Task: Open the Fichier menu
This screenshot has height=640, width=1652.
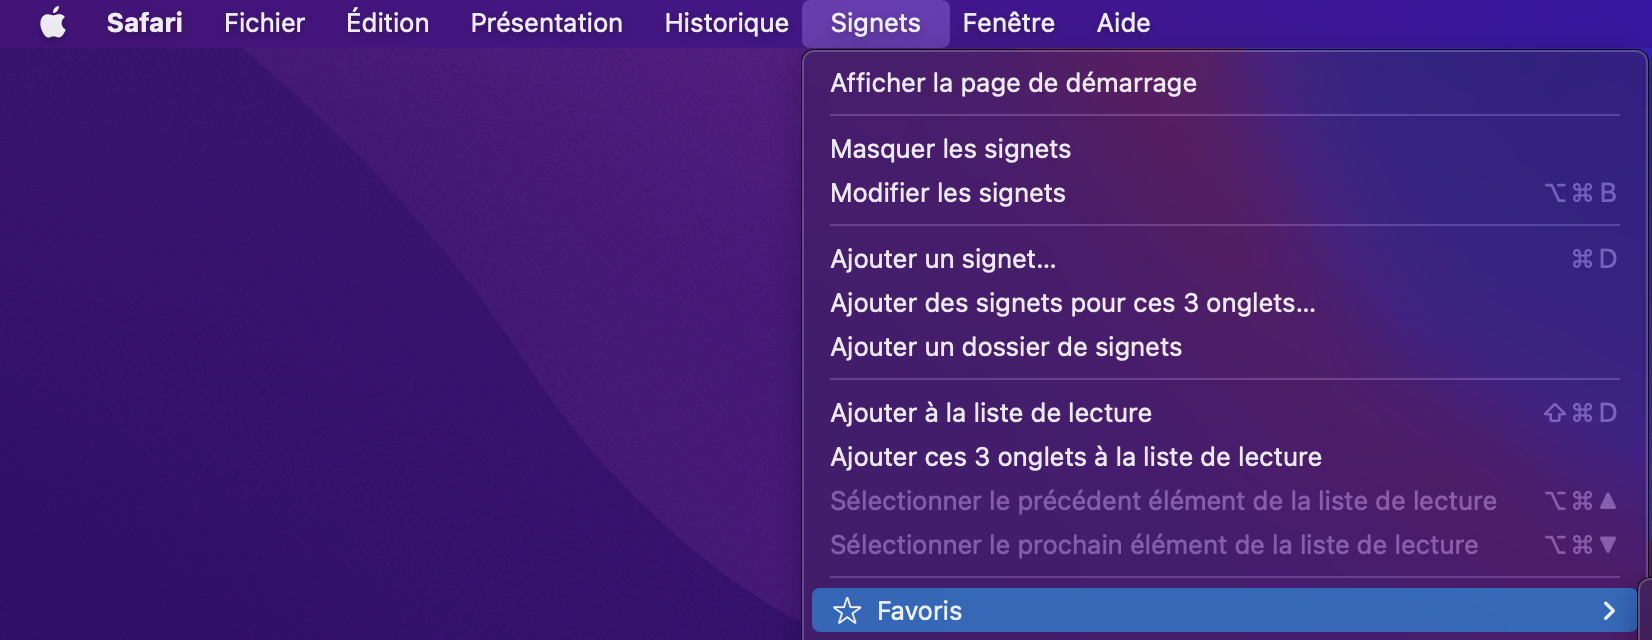Action: [264, 23]
